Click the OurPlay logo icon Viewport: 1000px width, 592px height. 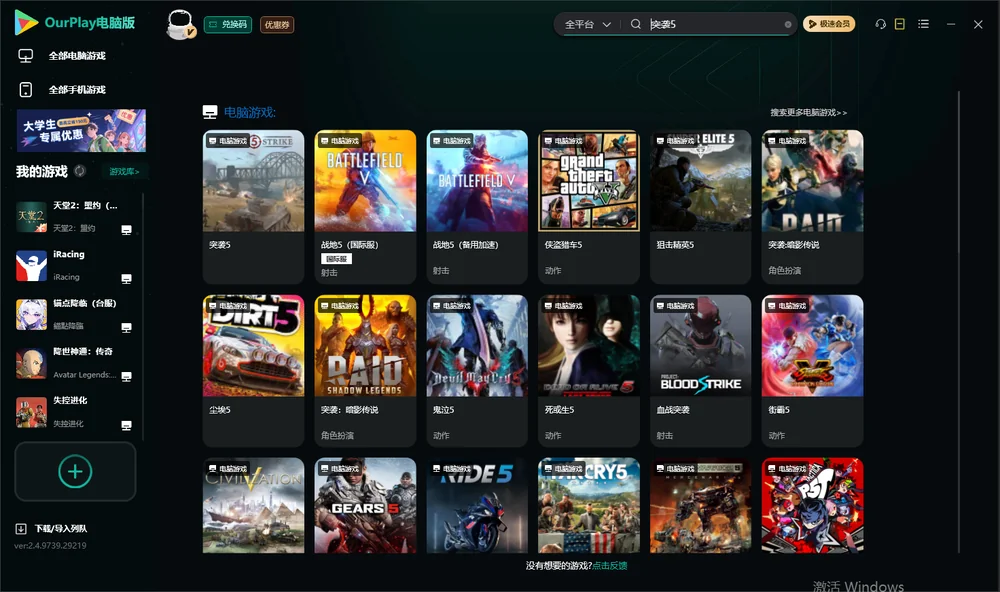tap(26, 22)
